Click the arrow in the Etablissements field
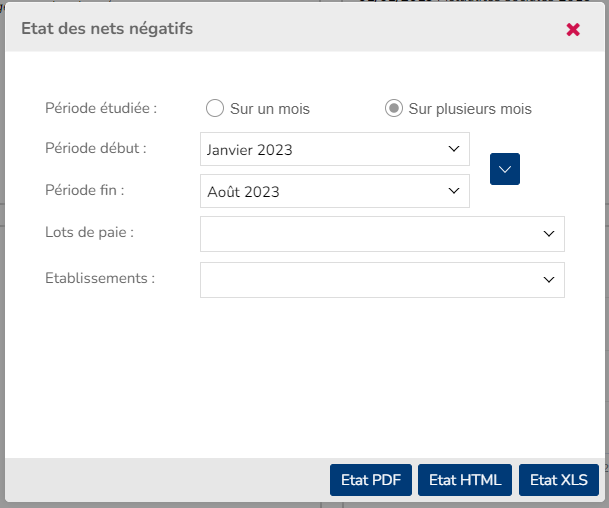 (548, 280)
